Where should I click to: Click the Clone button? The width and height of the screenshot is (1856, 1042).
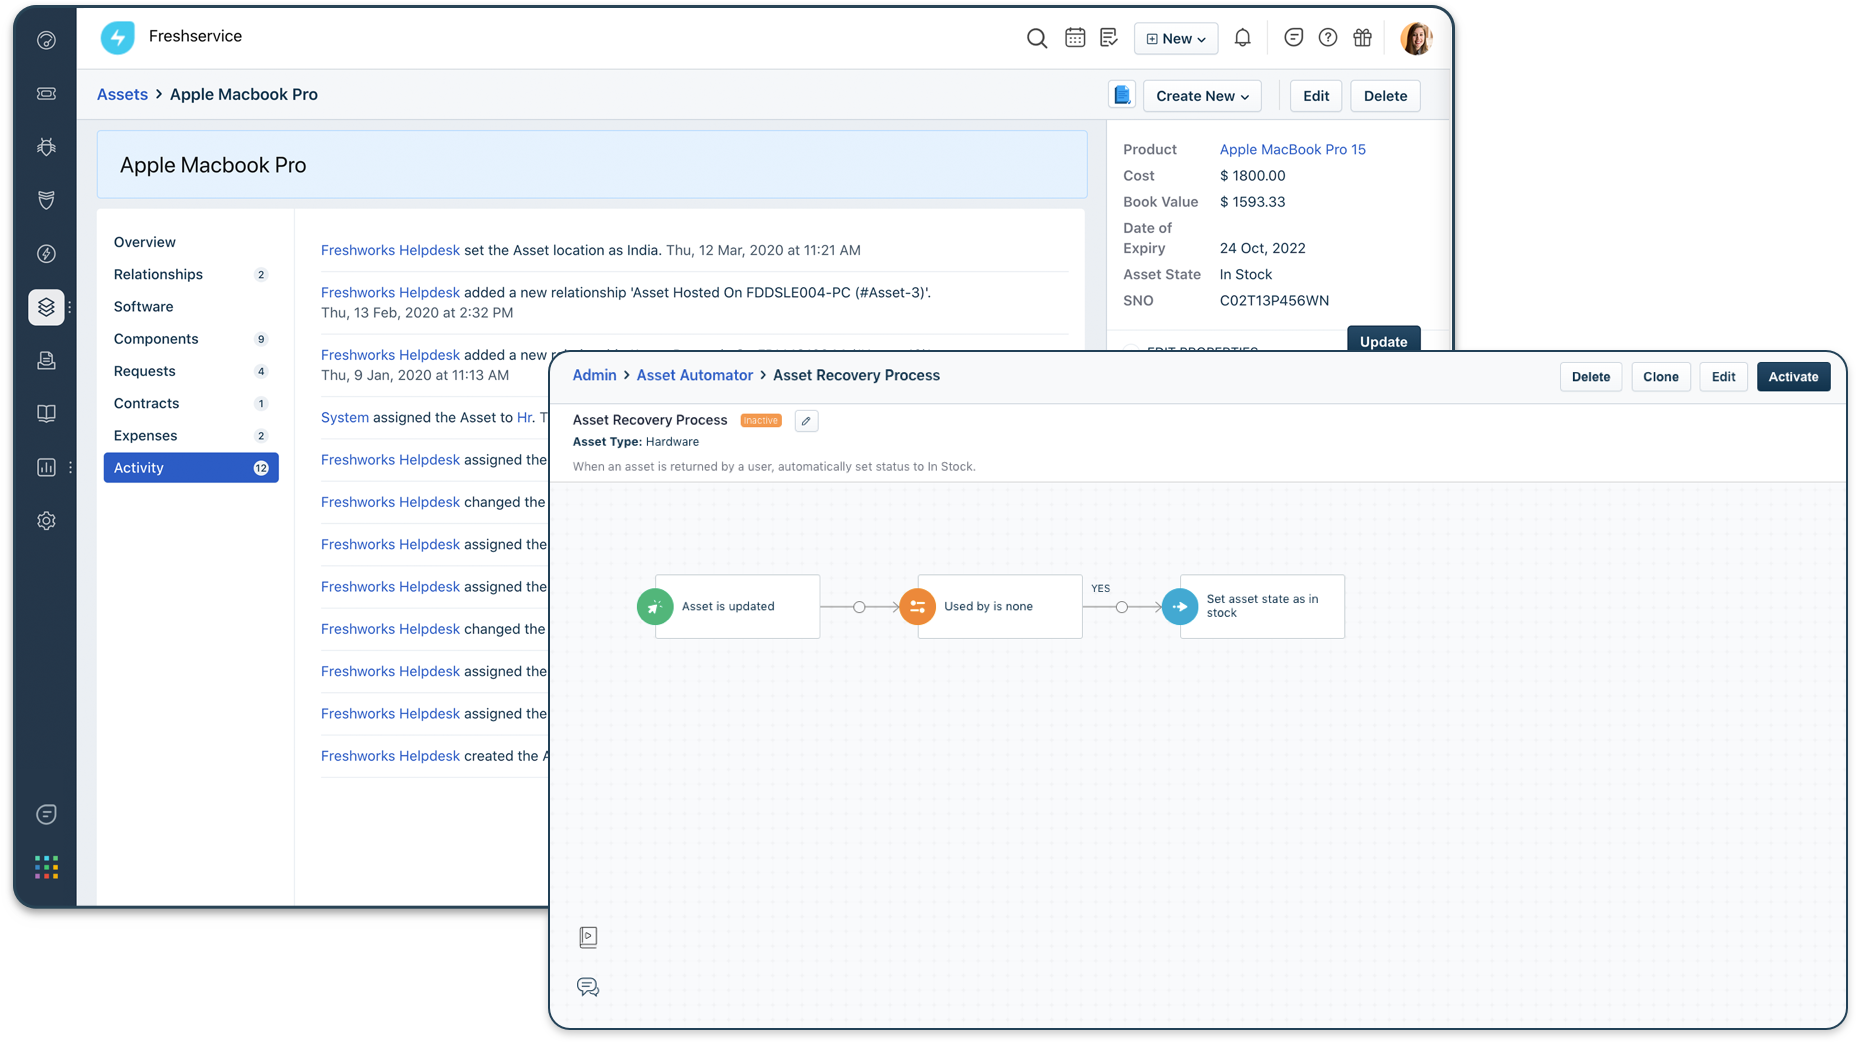(x=1660, y=377)
